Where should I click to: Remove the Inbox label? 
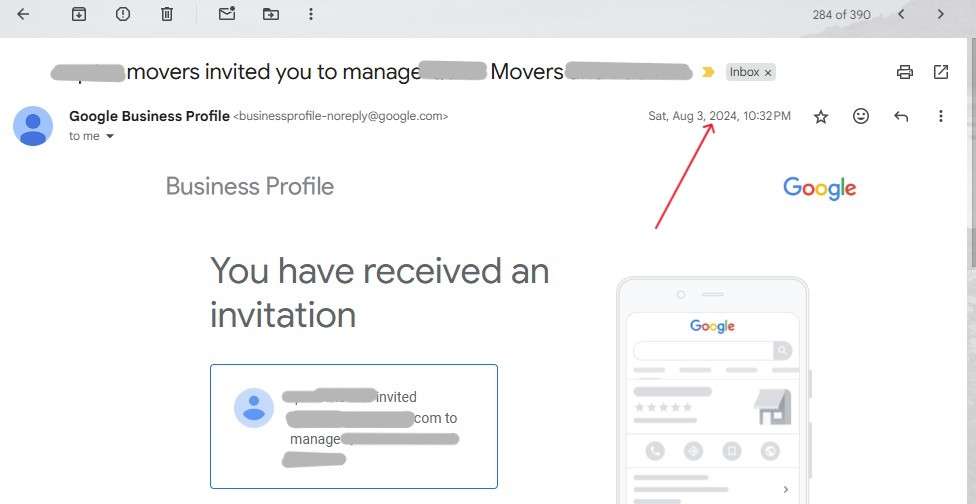point(767,73)
